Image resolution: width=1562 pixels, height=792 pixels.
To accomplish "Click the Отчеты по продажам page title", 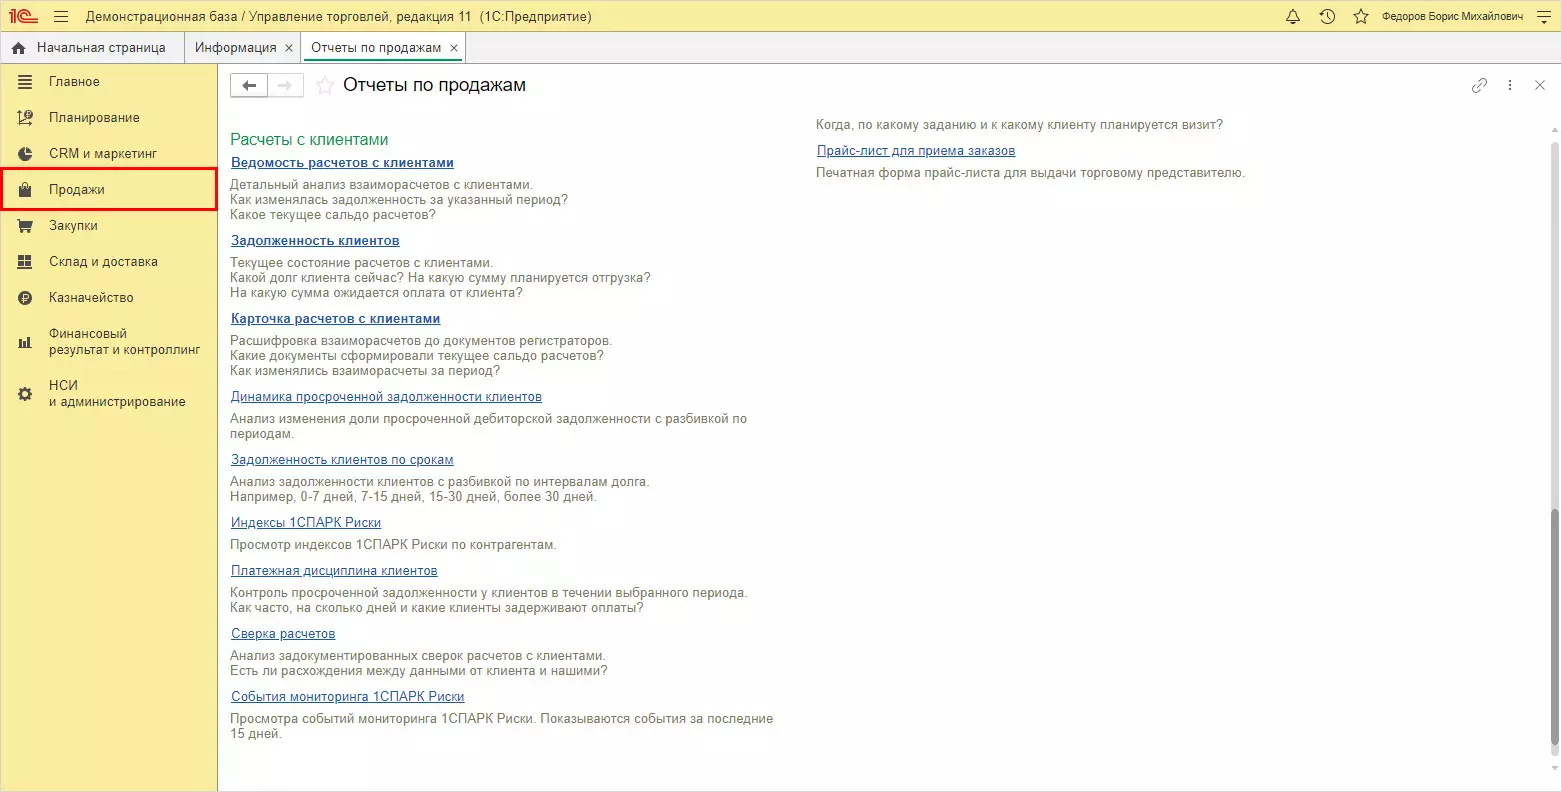I will [434, 86].
